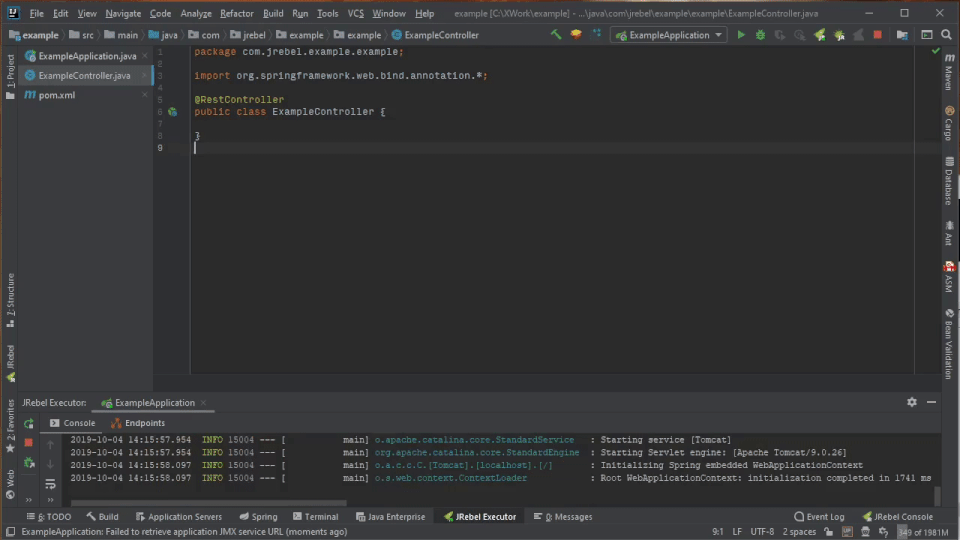Toggle the Database tool window
Viewport: 960px width, 540px height.
(x=949, y=181)
